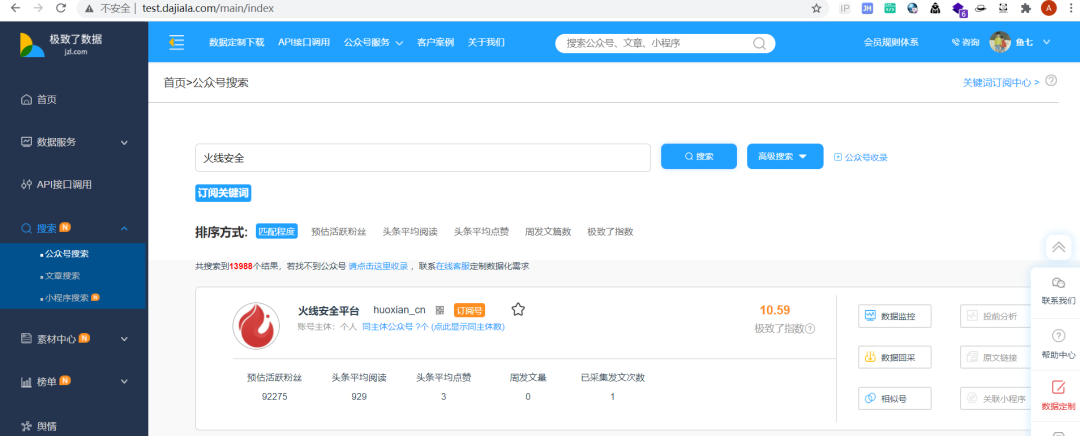Viewport: 1080px width, 436px height.
Task: Open the browser extensions puzzle icon
Action: [1026, 8]
